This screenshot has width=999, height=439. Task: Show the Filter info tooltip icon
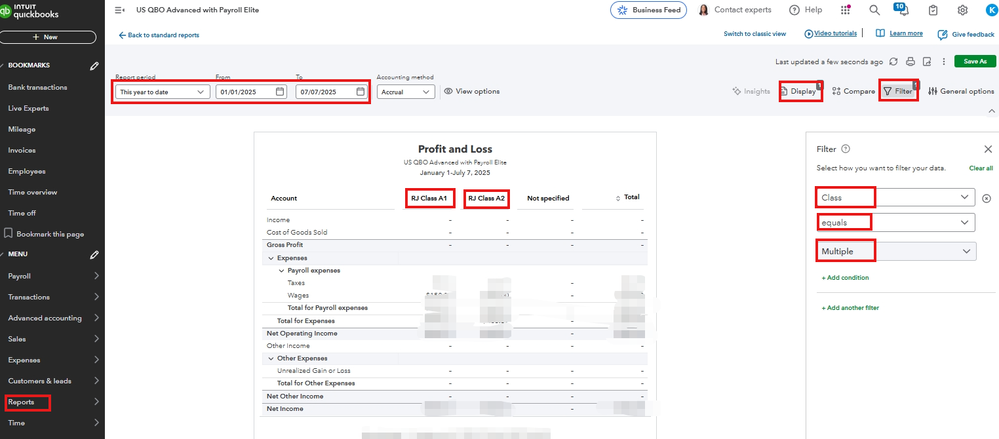[x=845, y=149]
